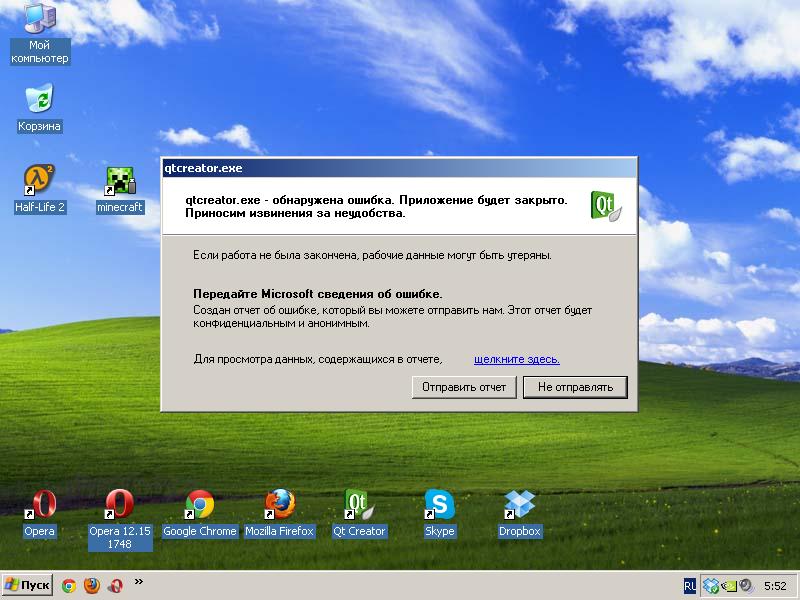Launch Opera from the quick launch bar

115,585
